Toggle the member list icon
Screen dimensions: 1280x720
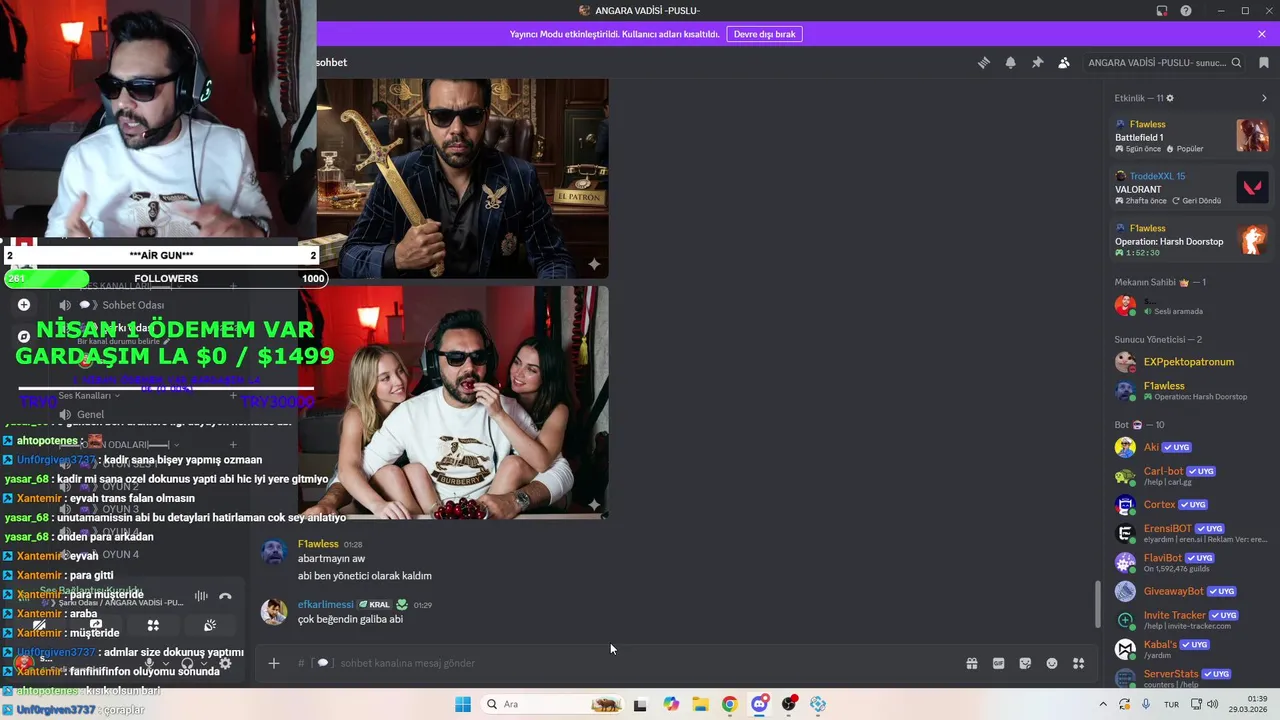coord(1064,62)
